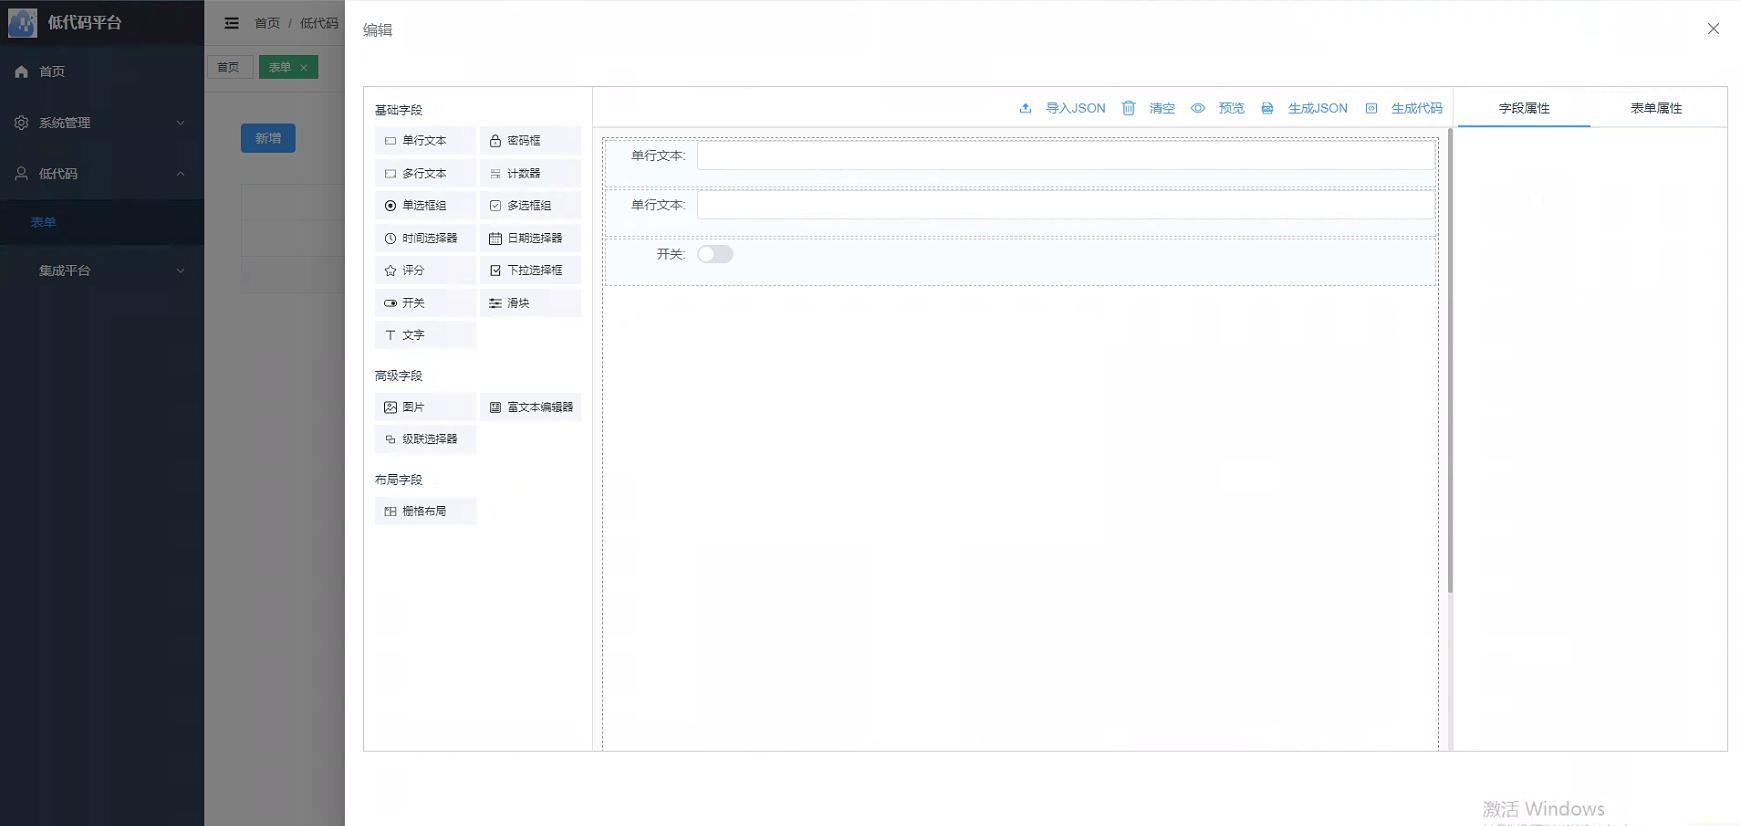Viewport: 1741px width, 826px height.
Task: Click the 高级字段 section heading
Action: pos(398,376)
